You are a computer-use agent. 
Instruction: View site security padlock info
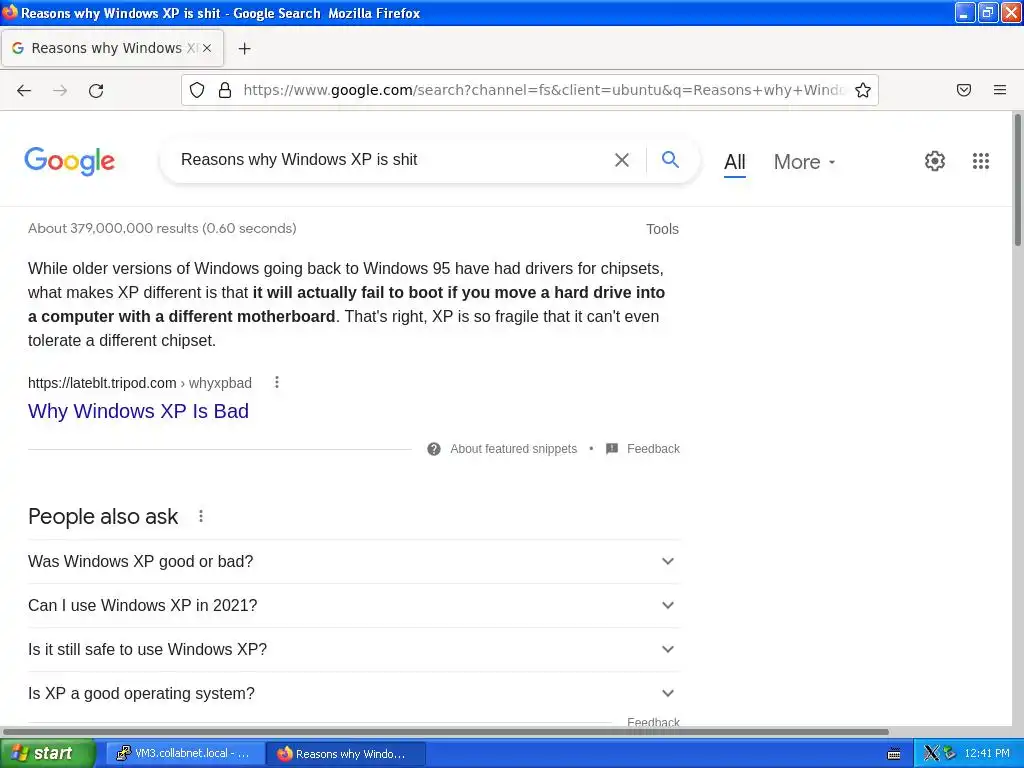click(225, 90)
